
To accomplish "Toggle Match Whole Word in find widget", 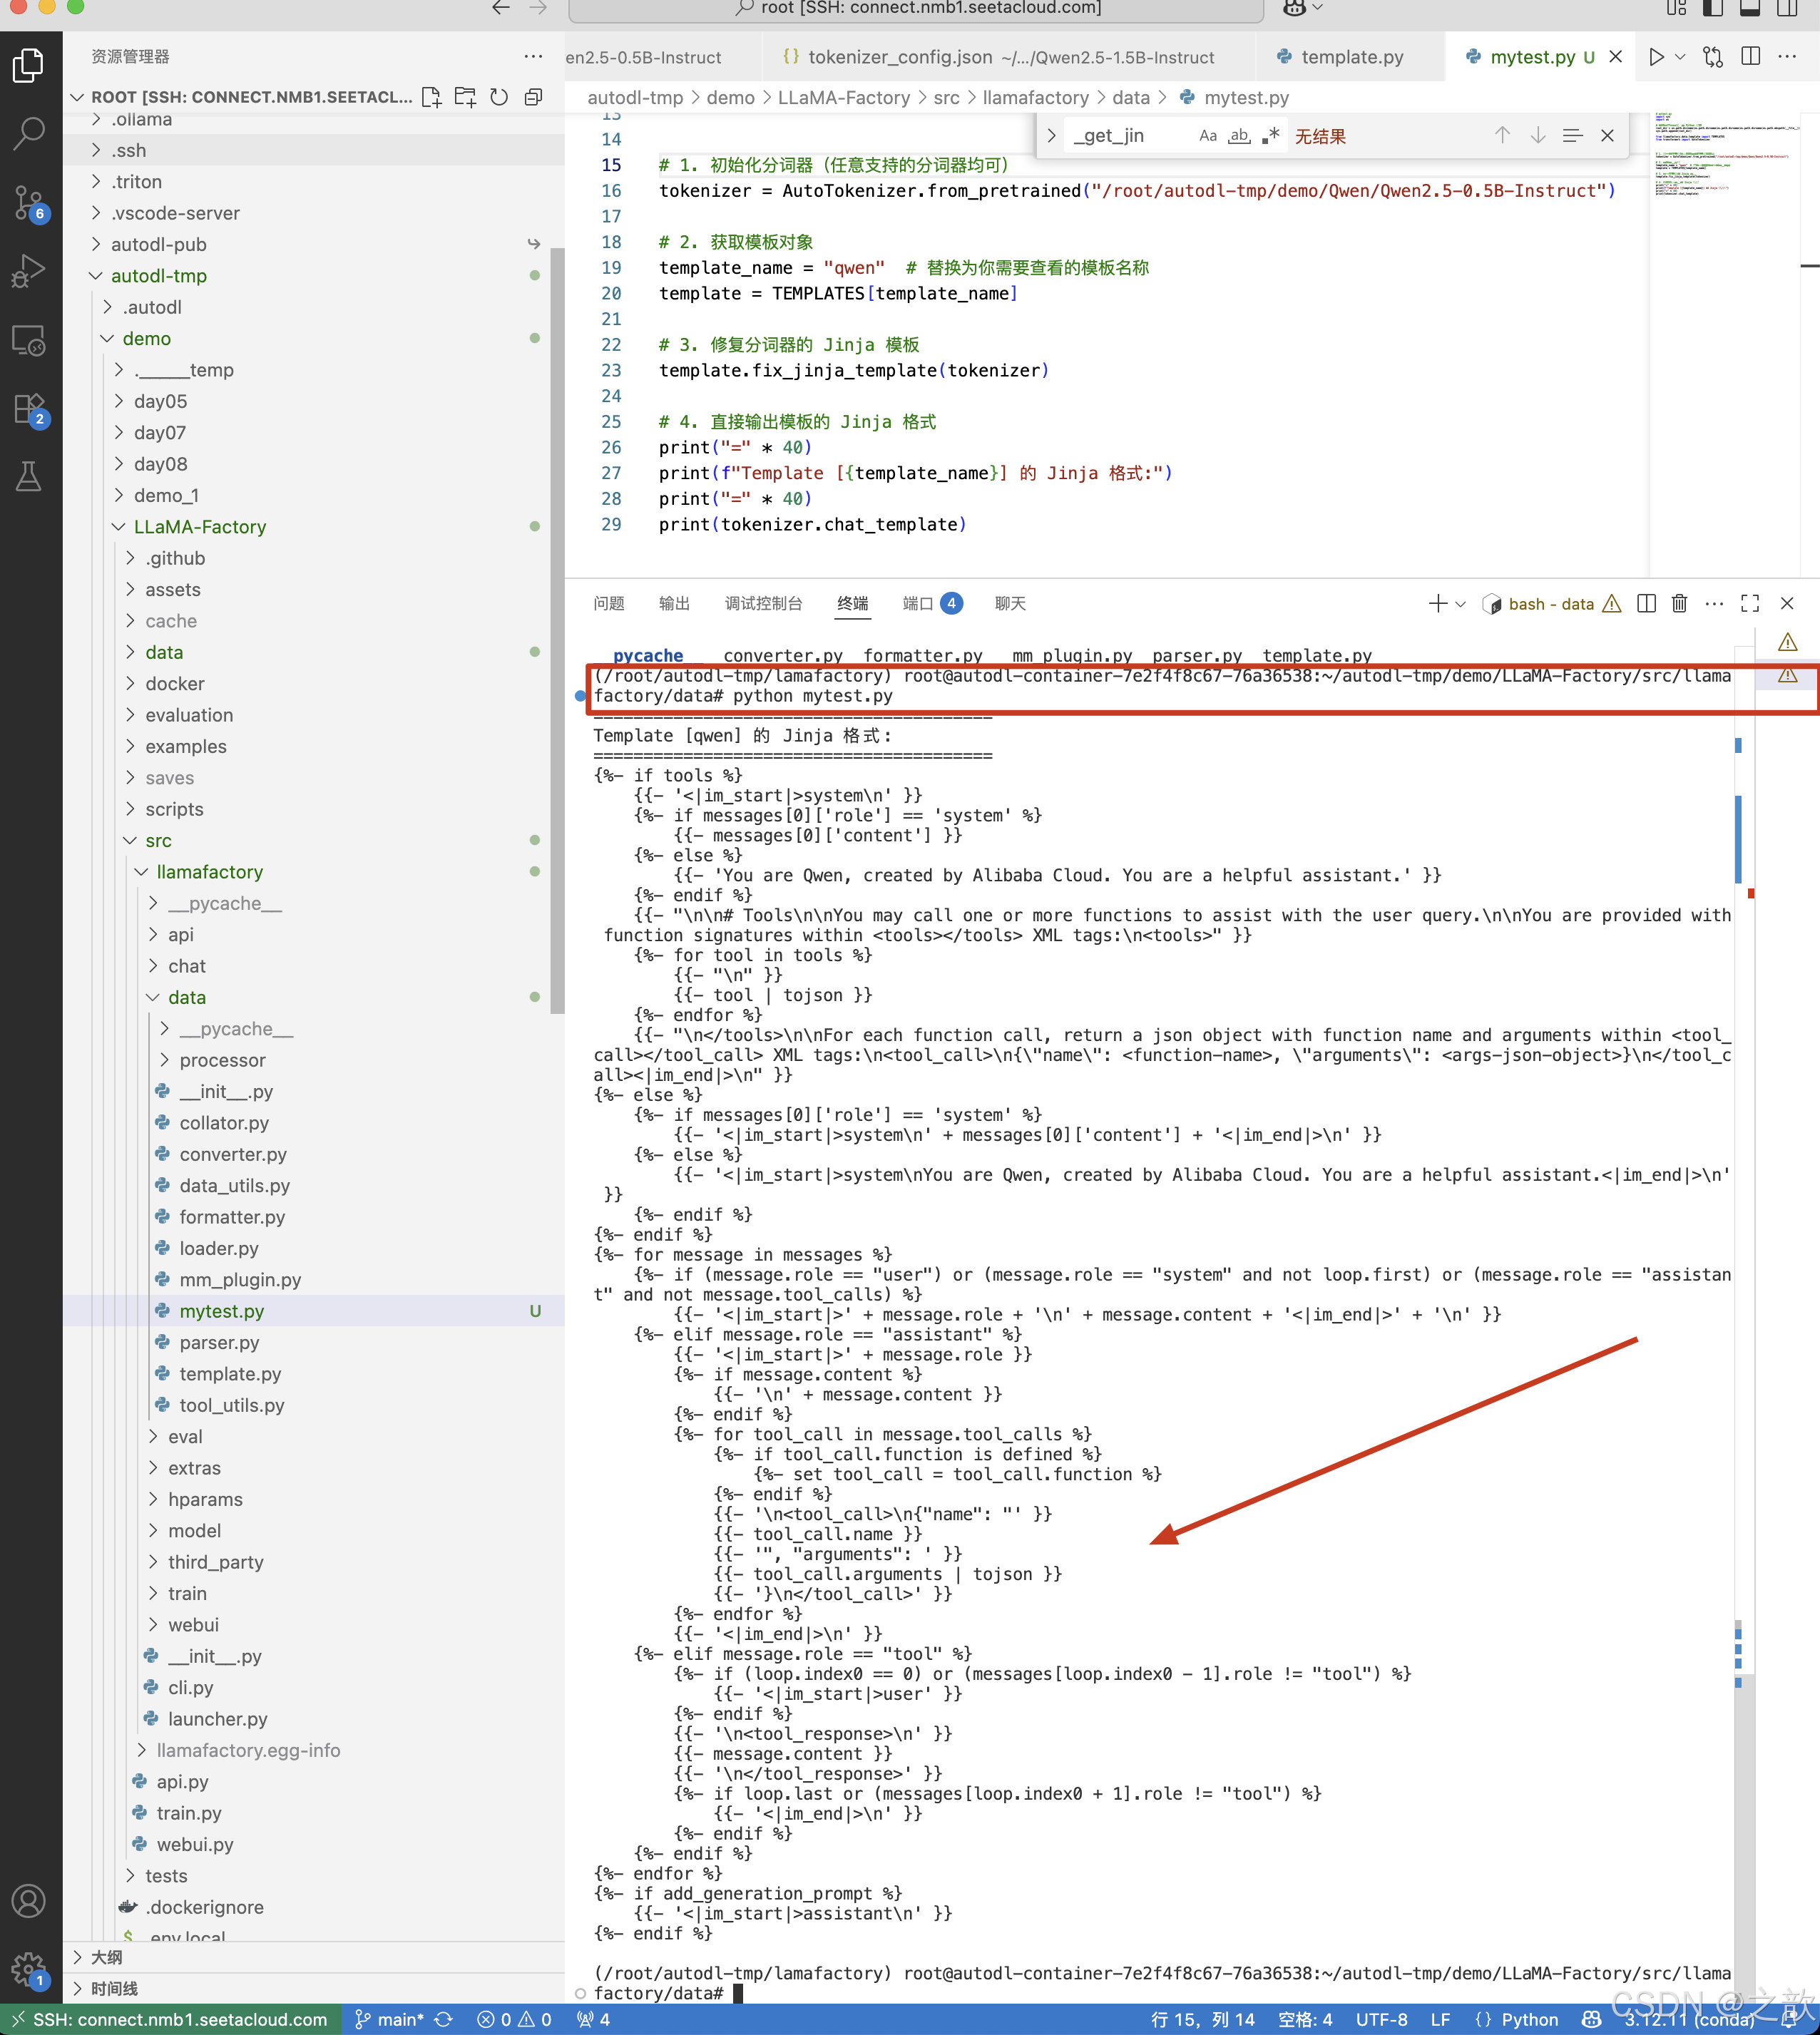I will (x=1239, y=135).
